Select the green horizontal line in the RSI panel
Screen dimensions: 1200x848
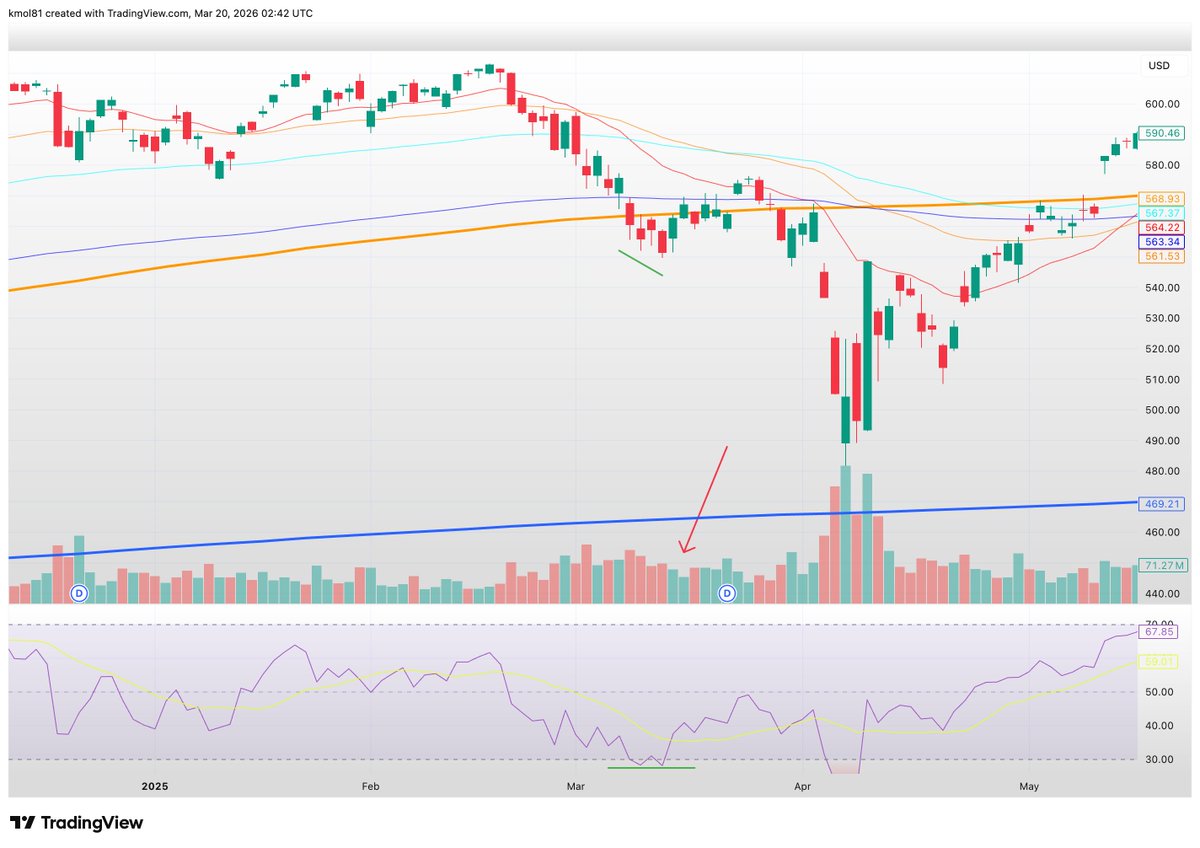(650, 770)
